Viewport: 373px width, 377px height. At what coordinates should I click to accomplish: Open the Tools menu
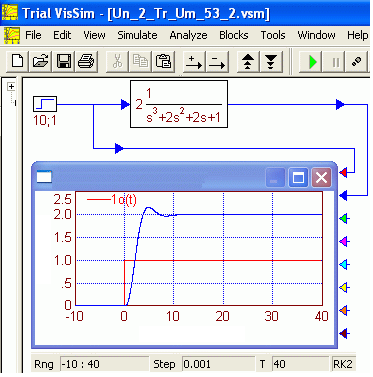273,35
